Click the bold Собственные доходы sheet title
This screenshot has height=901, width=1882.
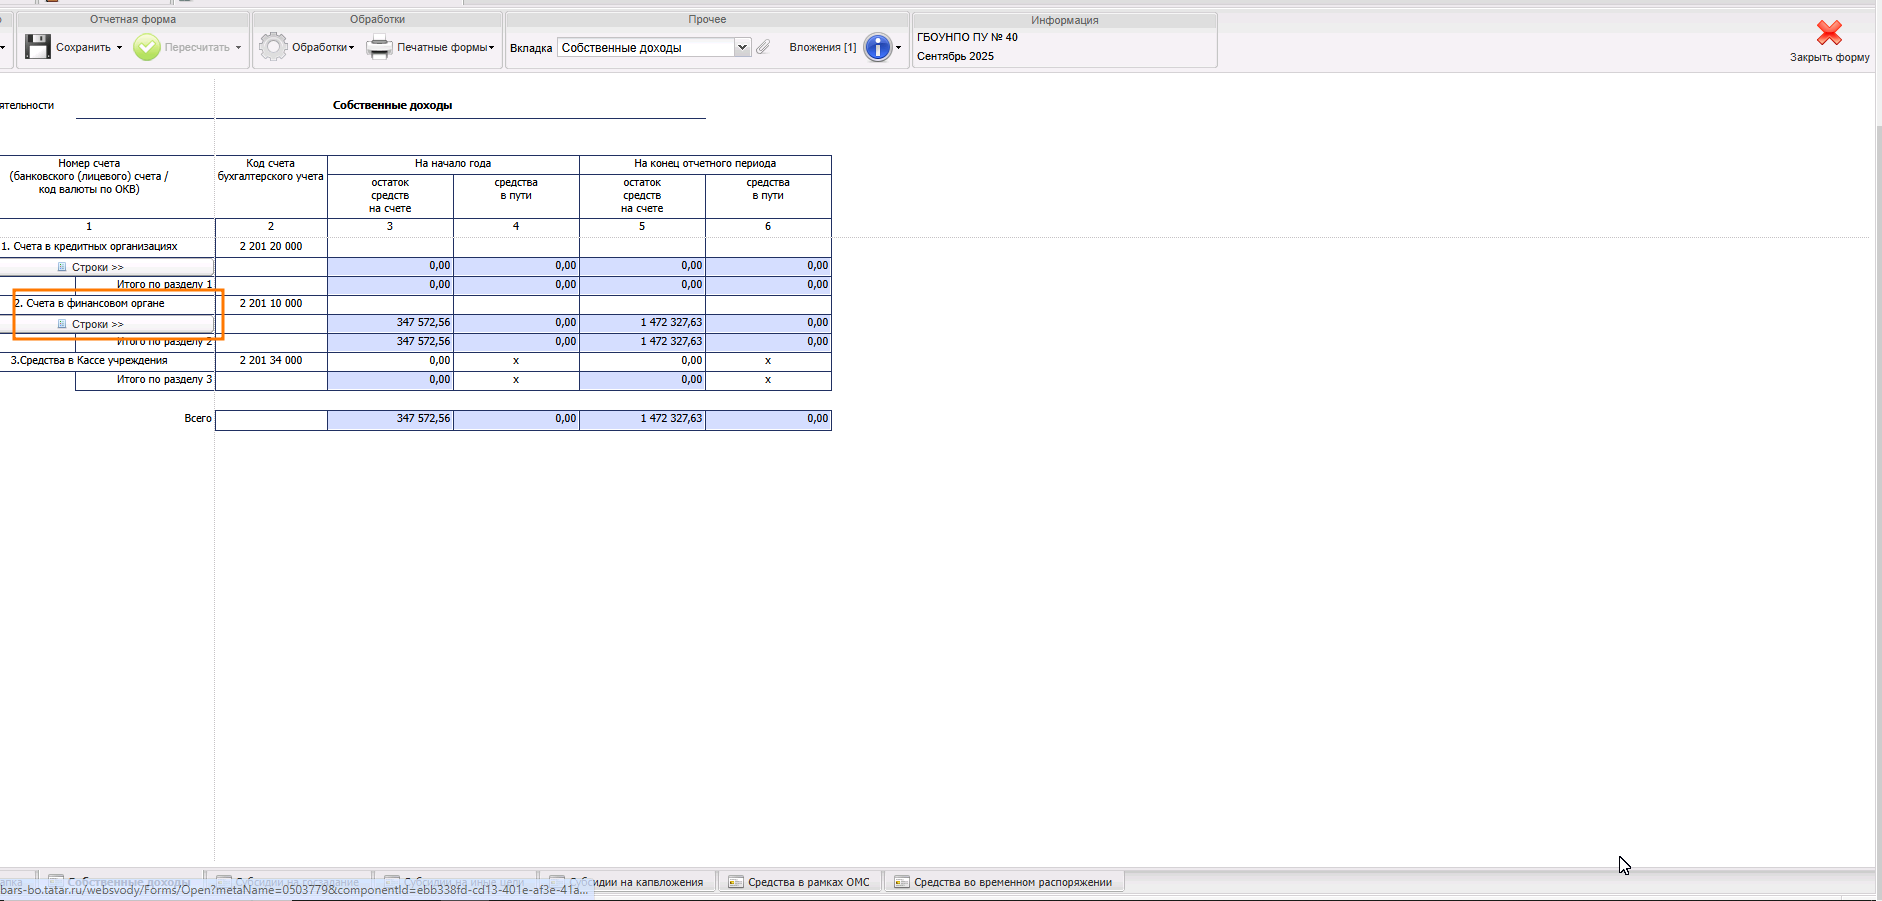tap(392, 105)
